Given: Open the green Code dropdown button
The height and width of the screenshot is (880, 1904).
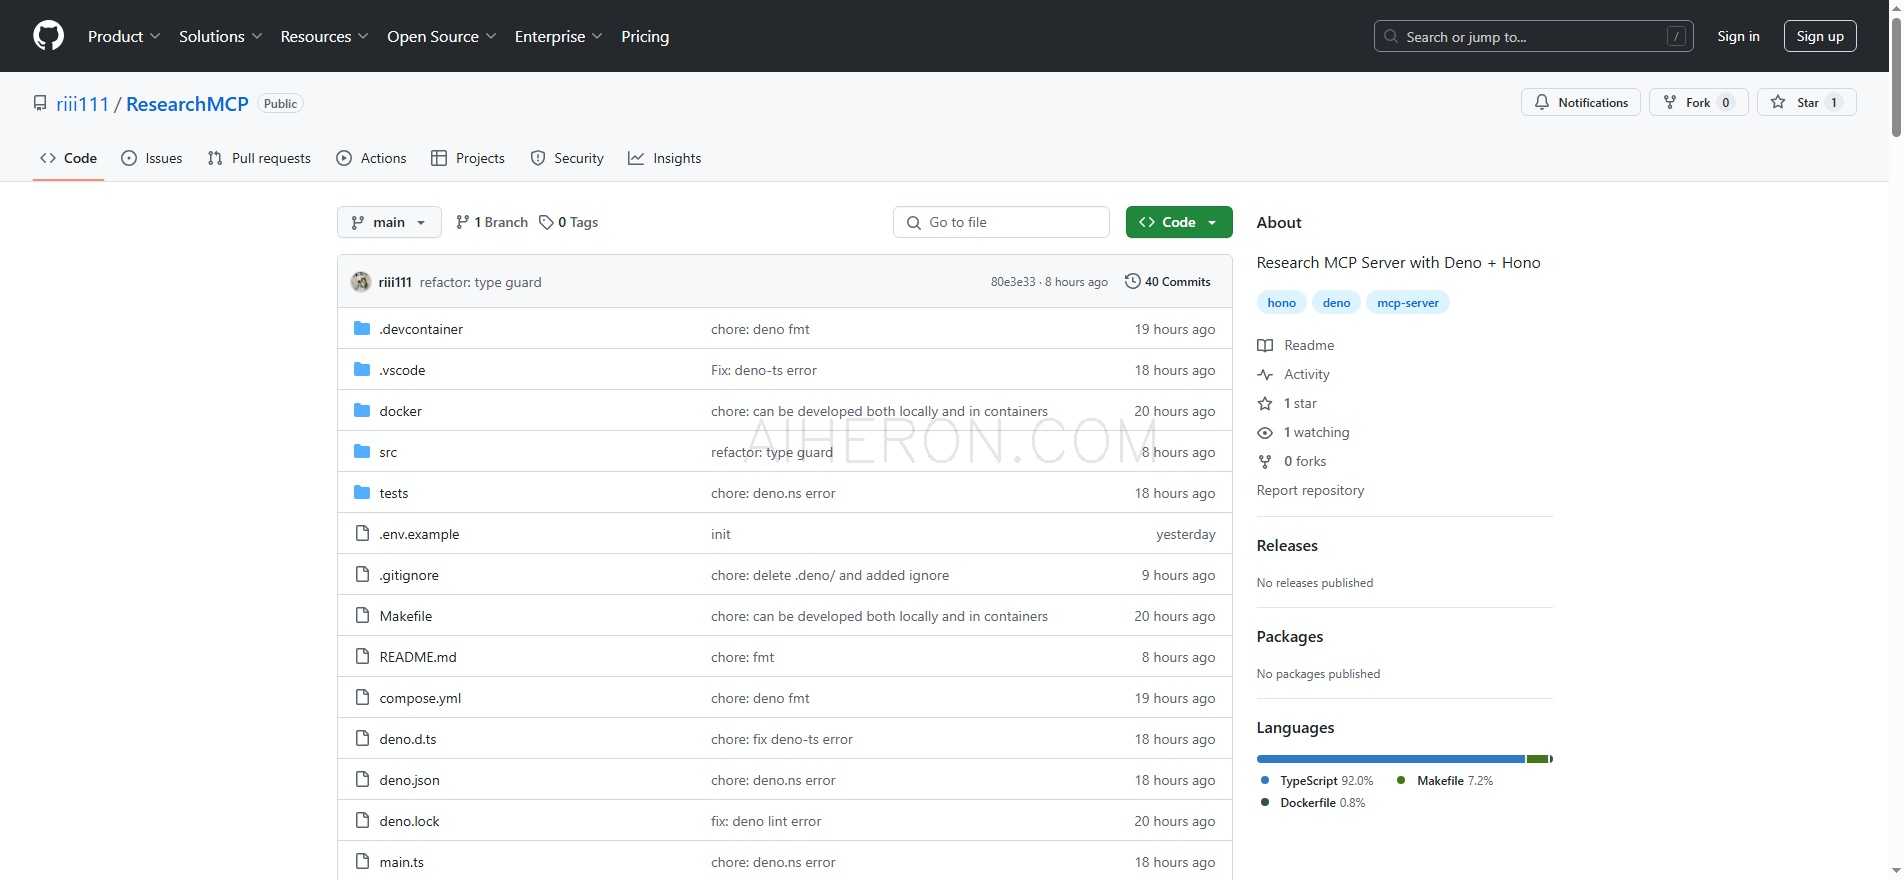Looking at the screenshot, I should click(x=1179, y=222).
